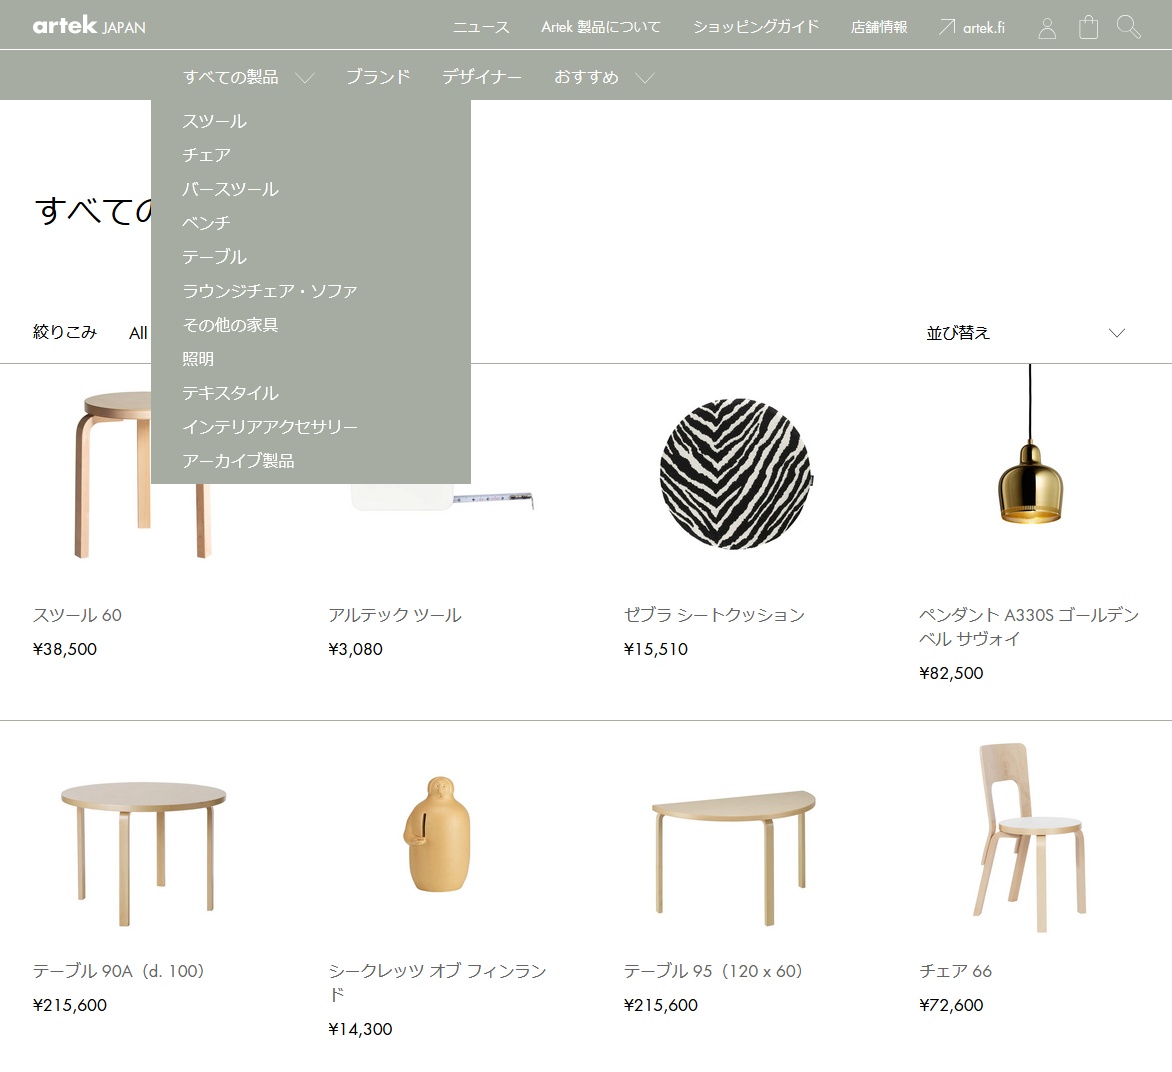Select アーカイブ製品 menu entry
Screen dimensions: 1172x1072
[238, 461]
